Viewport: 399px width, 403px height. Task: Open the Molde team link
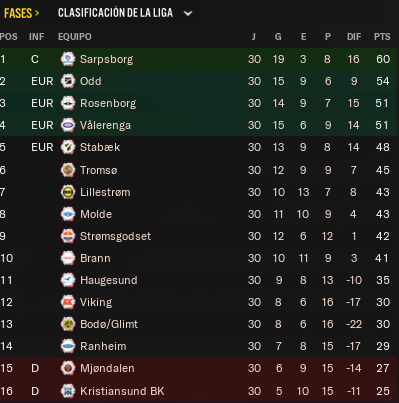pyautogui.click(x=96, y=214)
